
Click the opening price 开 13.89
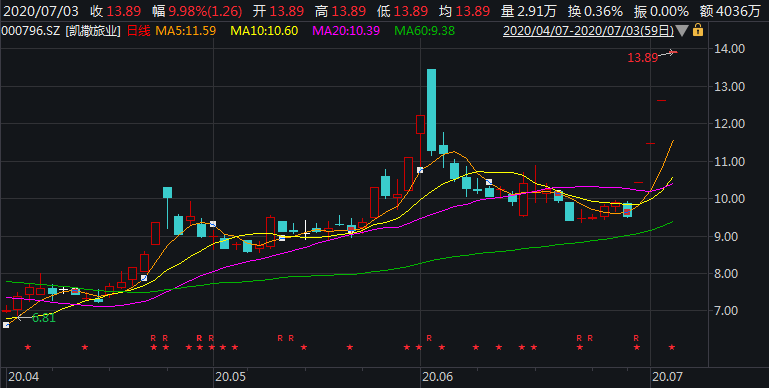tap(278, 11)
